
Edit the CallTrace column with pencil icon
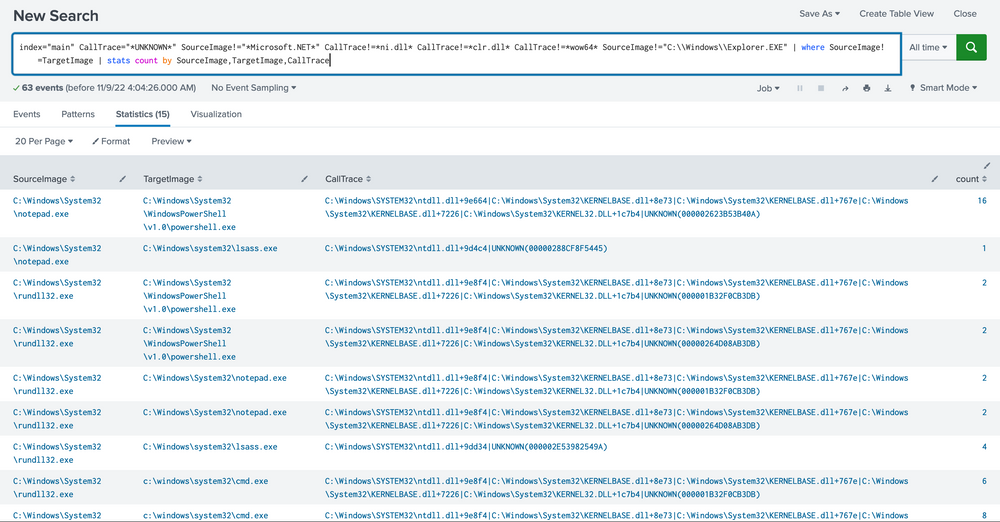[x=934, y=179]
